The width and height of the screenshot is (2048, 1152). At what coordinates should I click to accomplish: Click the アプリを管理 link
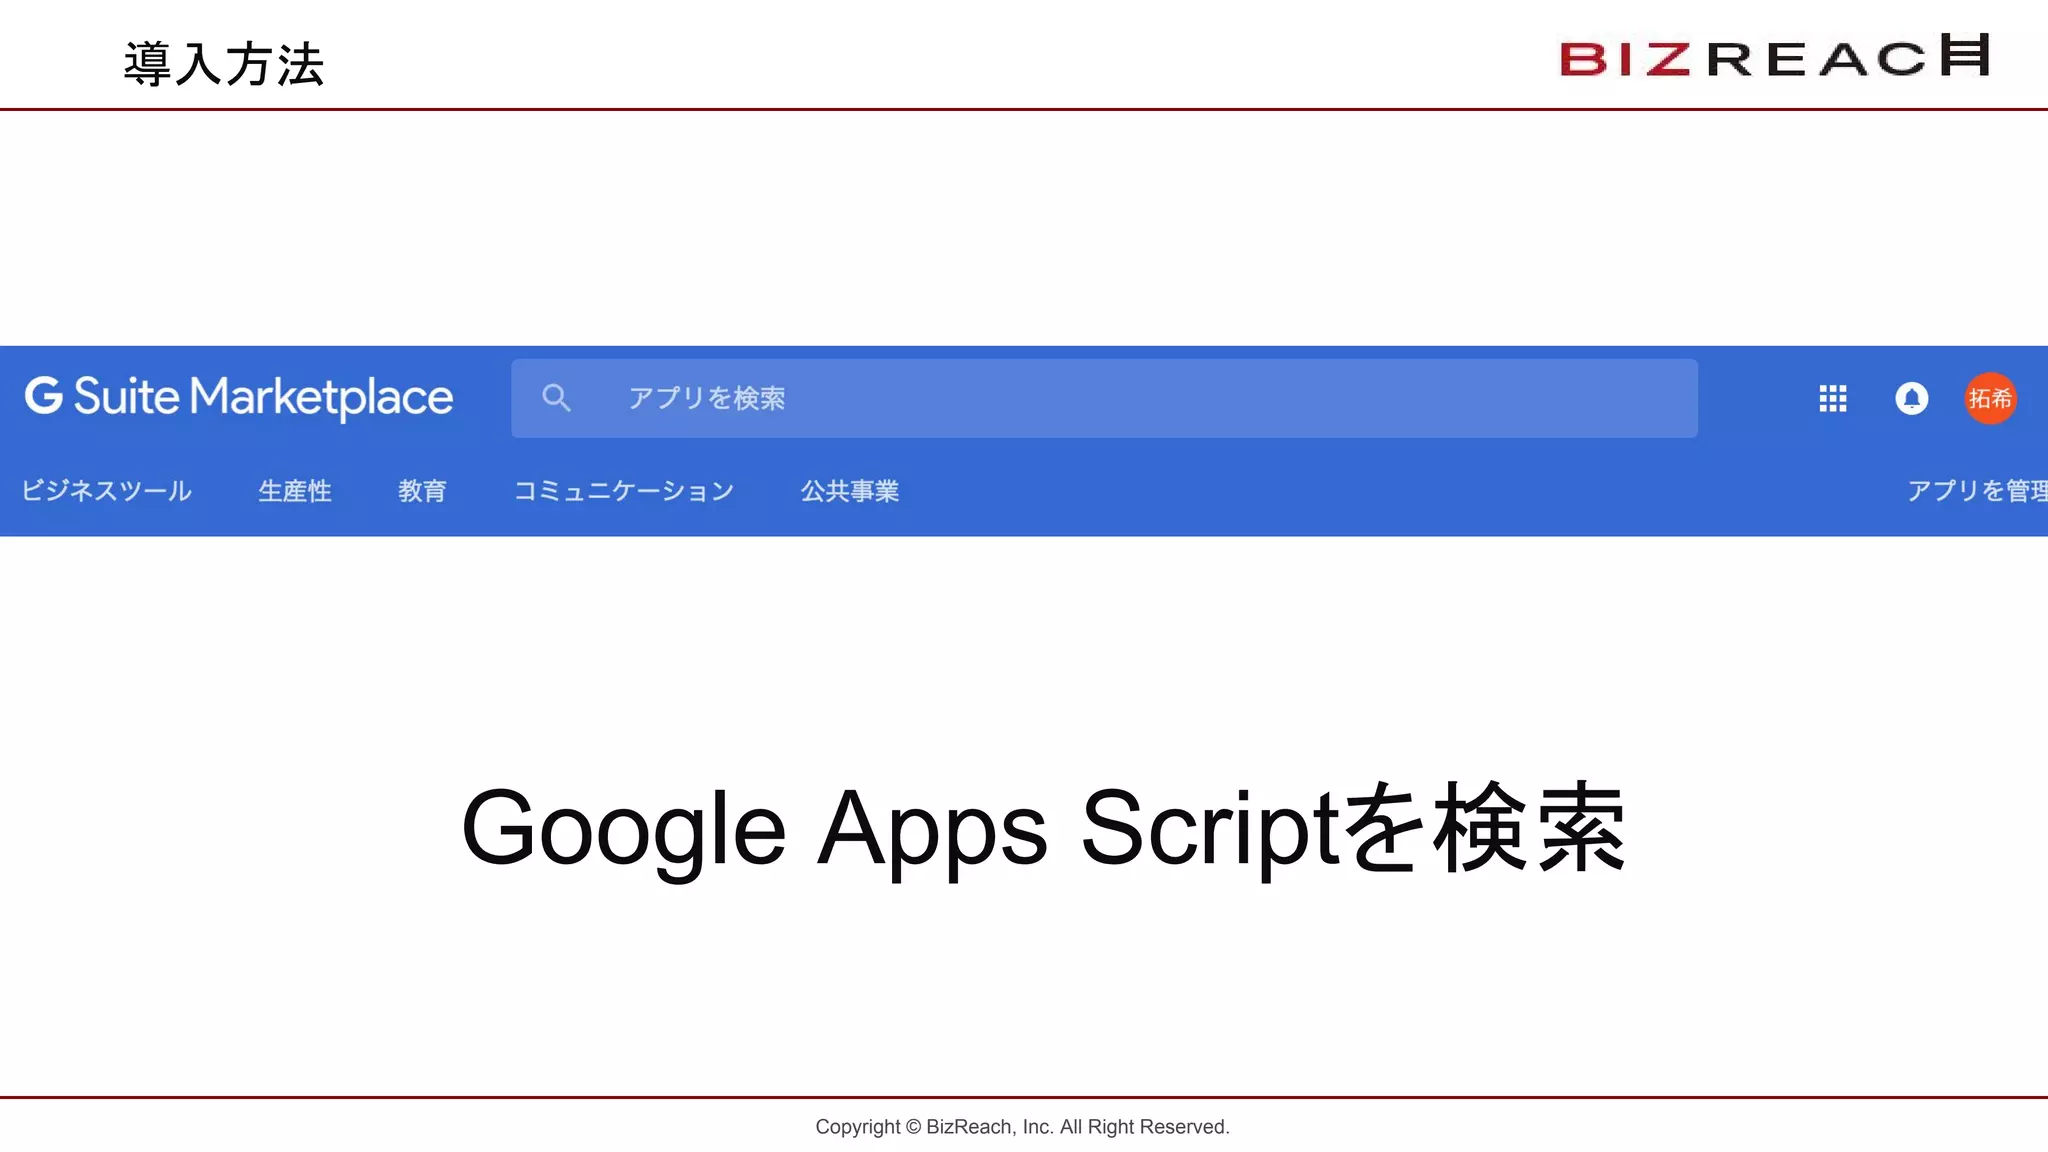pos(1977,491)
